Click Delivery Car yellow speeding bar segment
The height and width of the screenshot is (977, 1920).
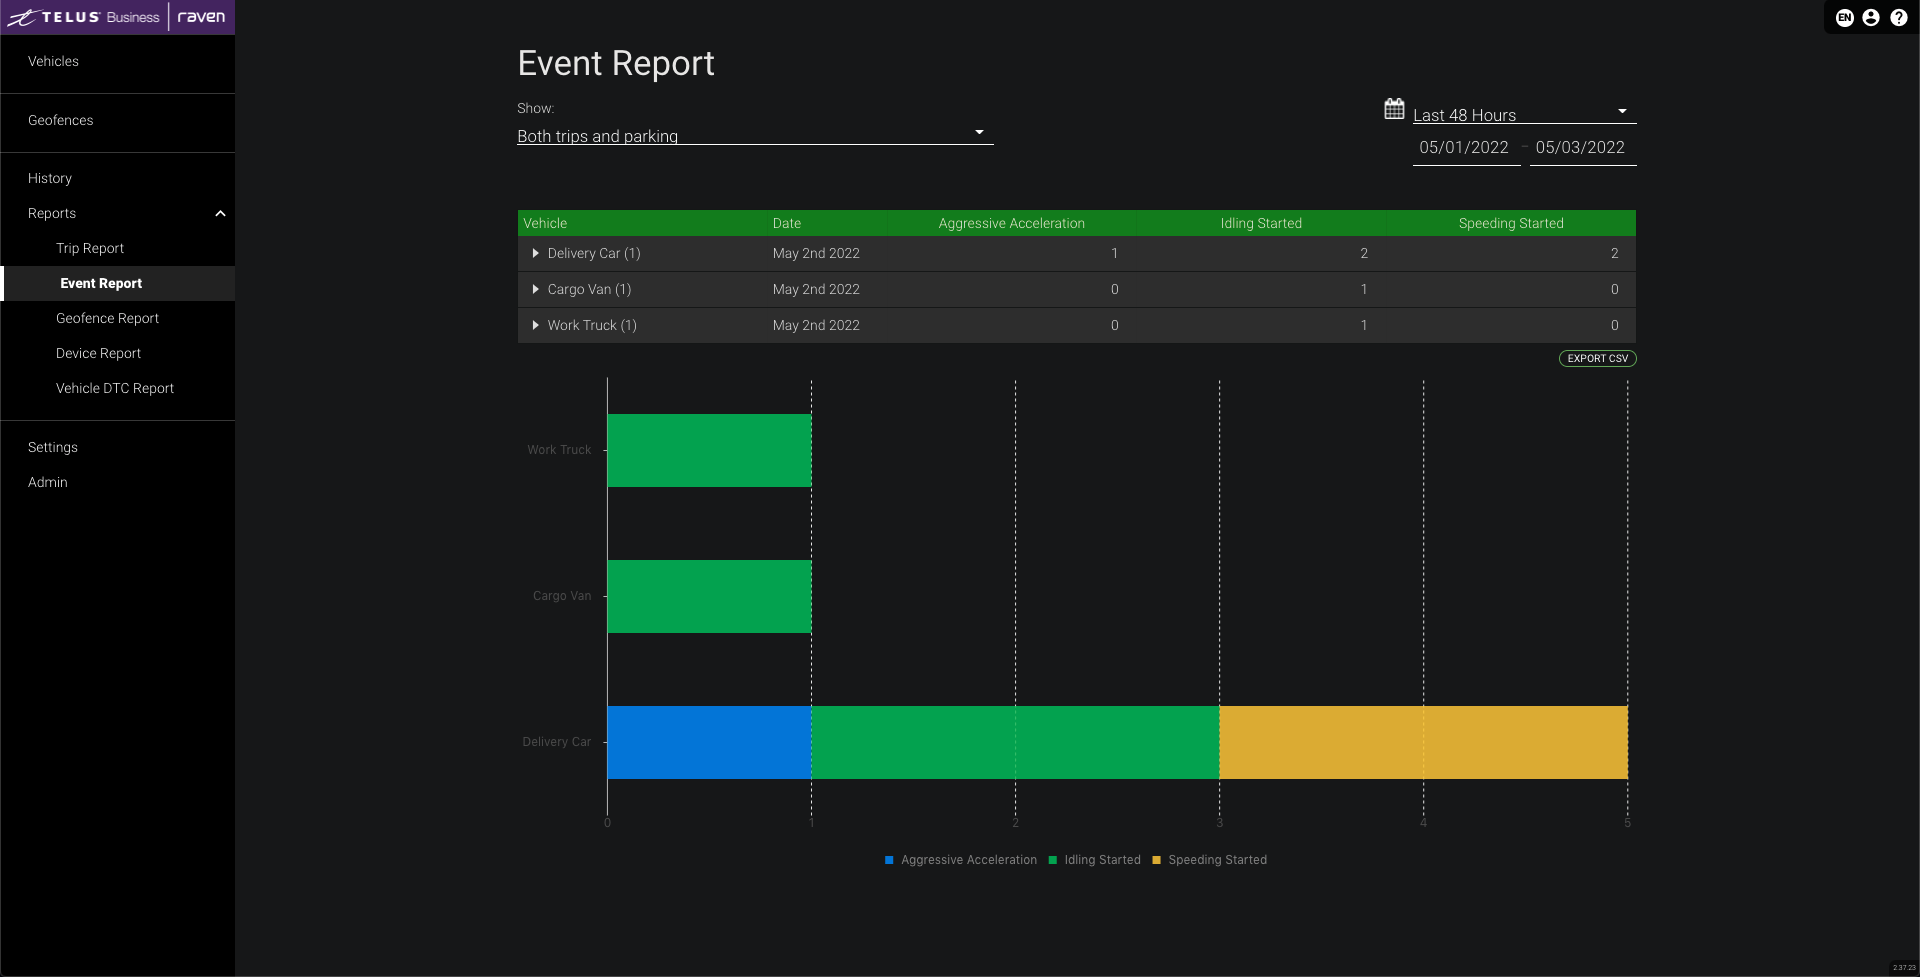1423,742
